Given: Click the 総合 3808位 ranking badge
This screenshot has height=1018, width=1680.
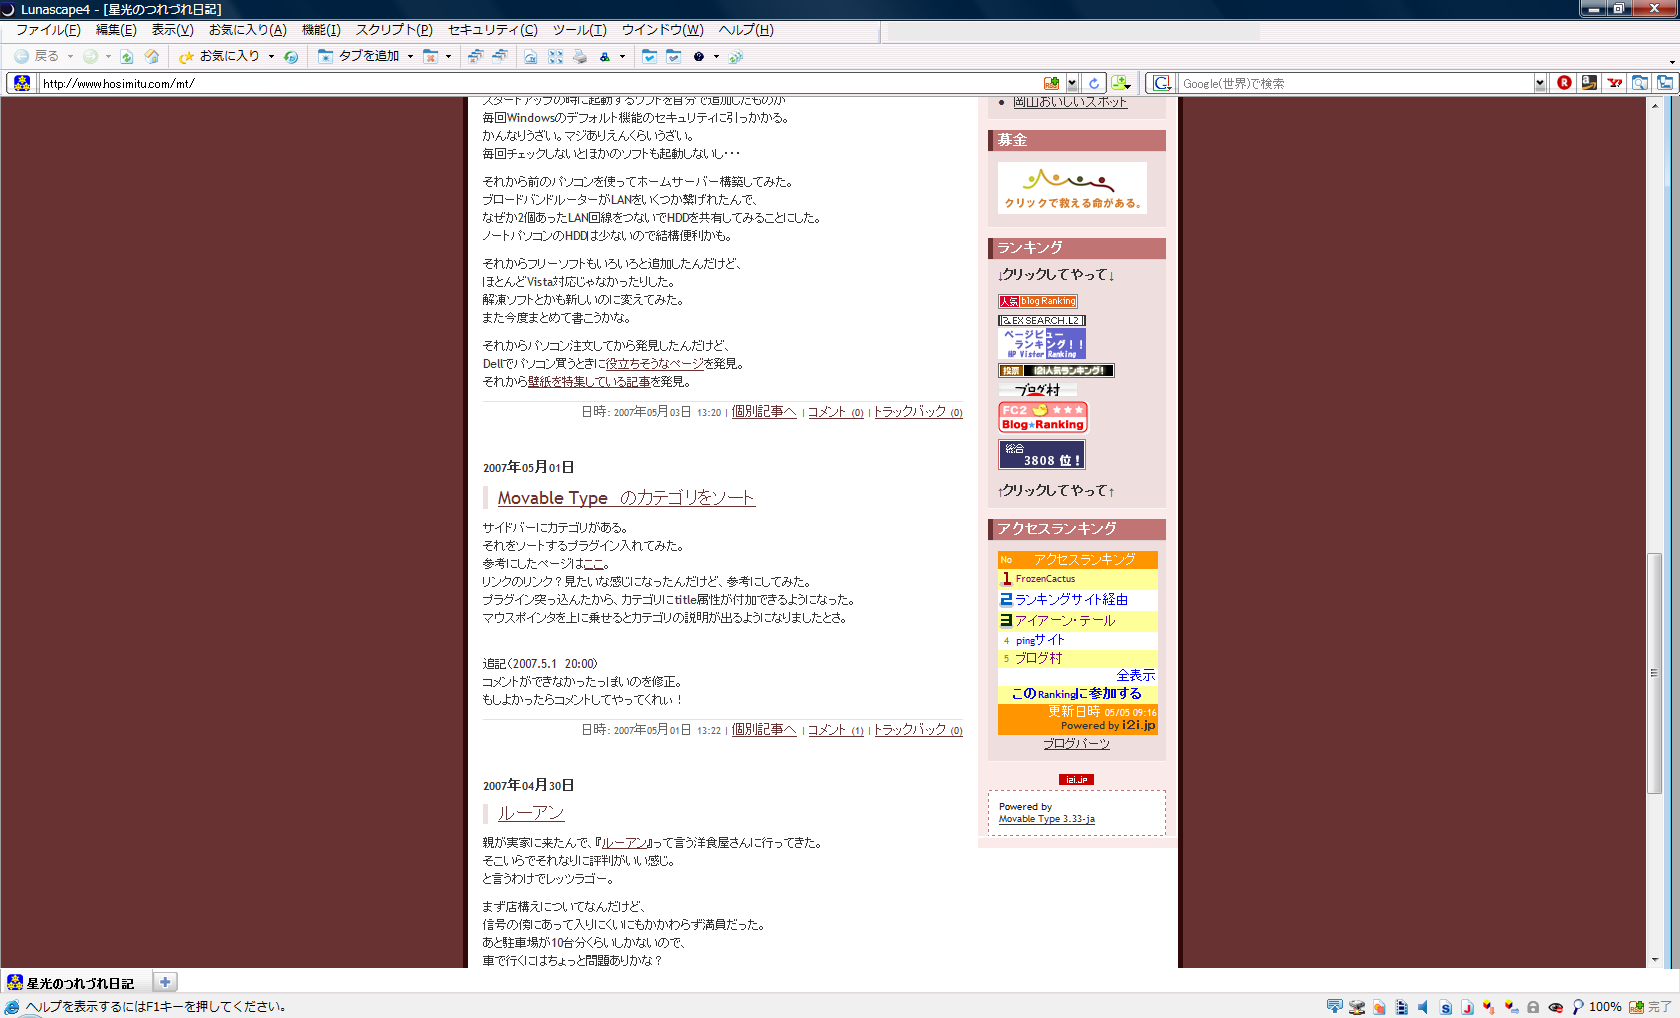Looking at the screenshot, I should [1041, 455].
